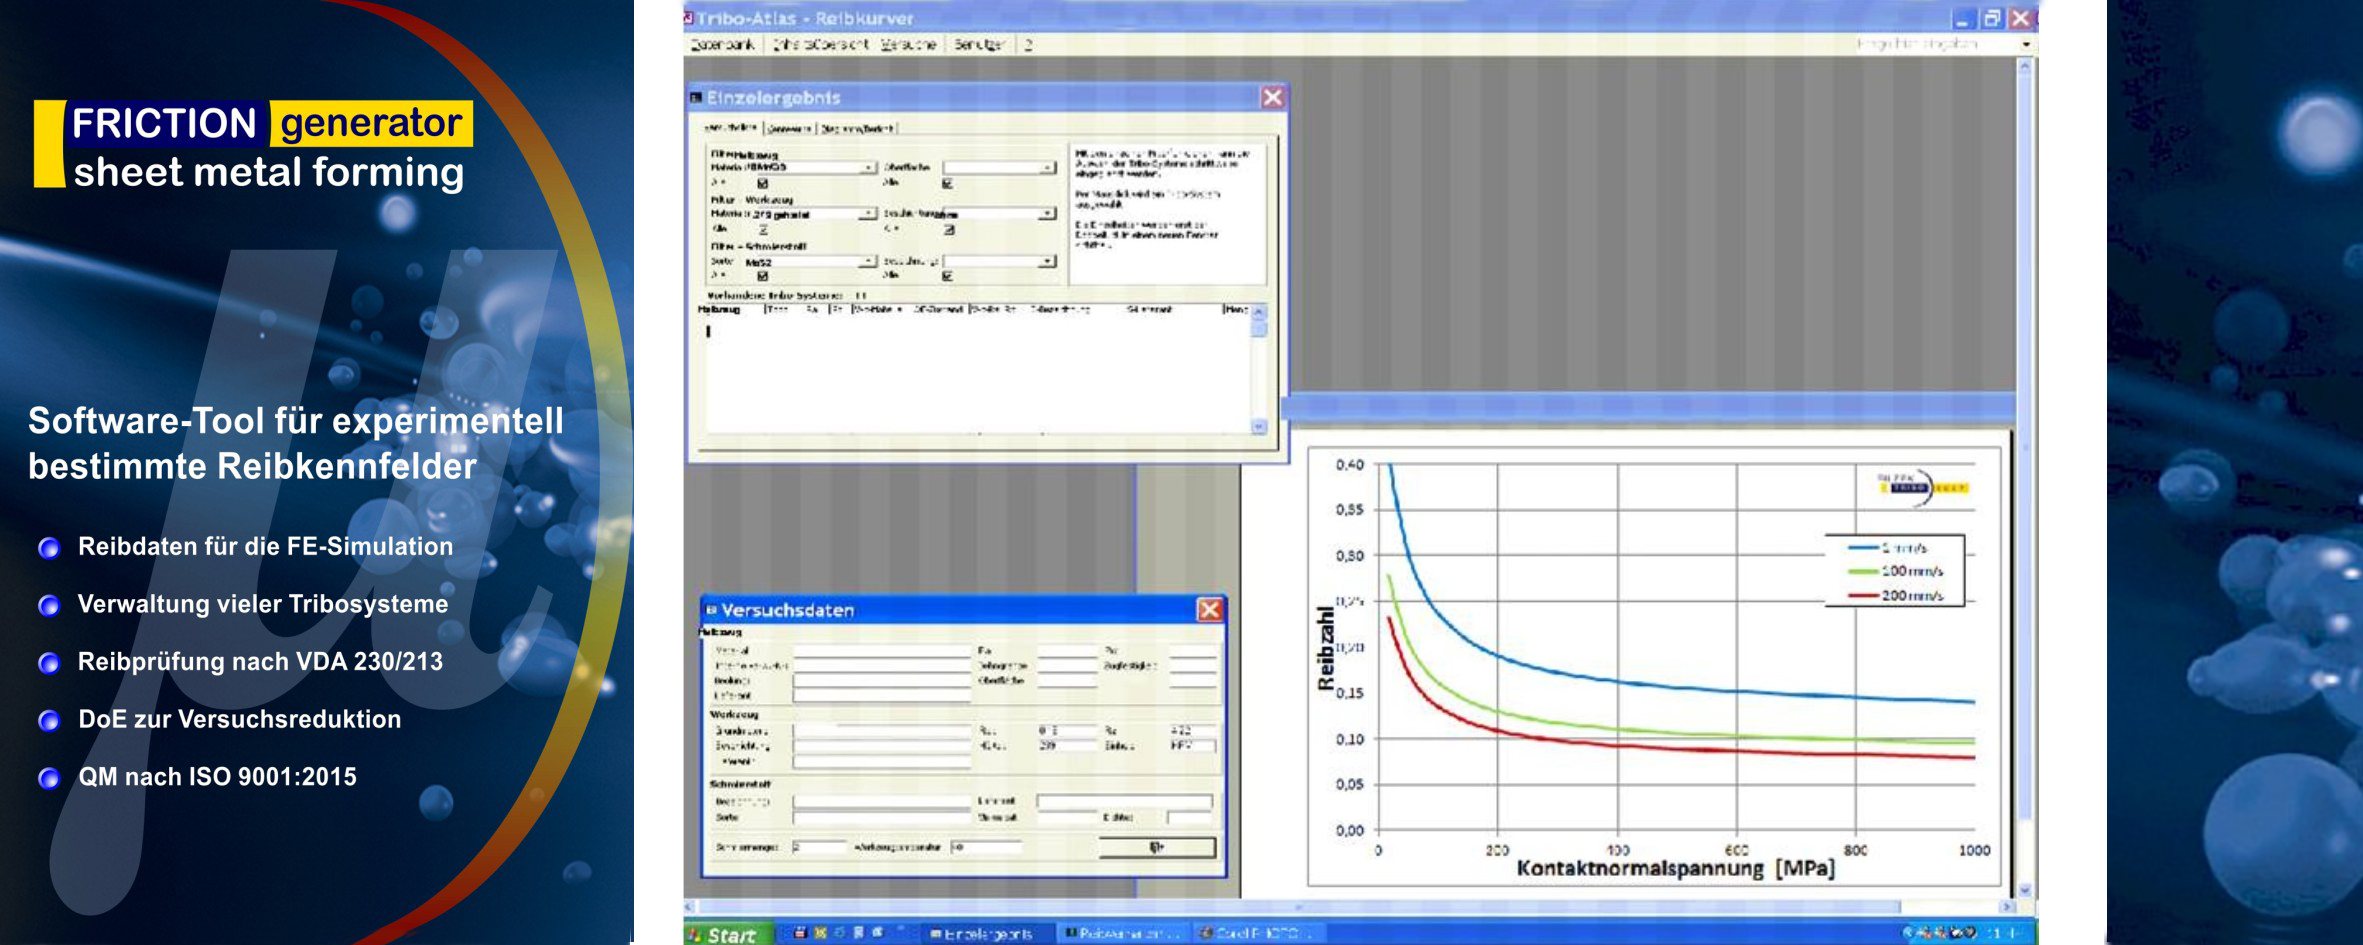Toggle the checkbox under the Oberfläche dropdown
2363x945 pixels.
(947, 183)
